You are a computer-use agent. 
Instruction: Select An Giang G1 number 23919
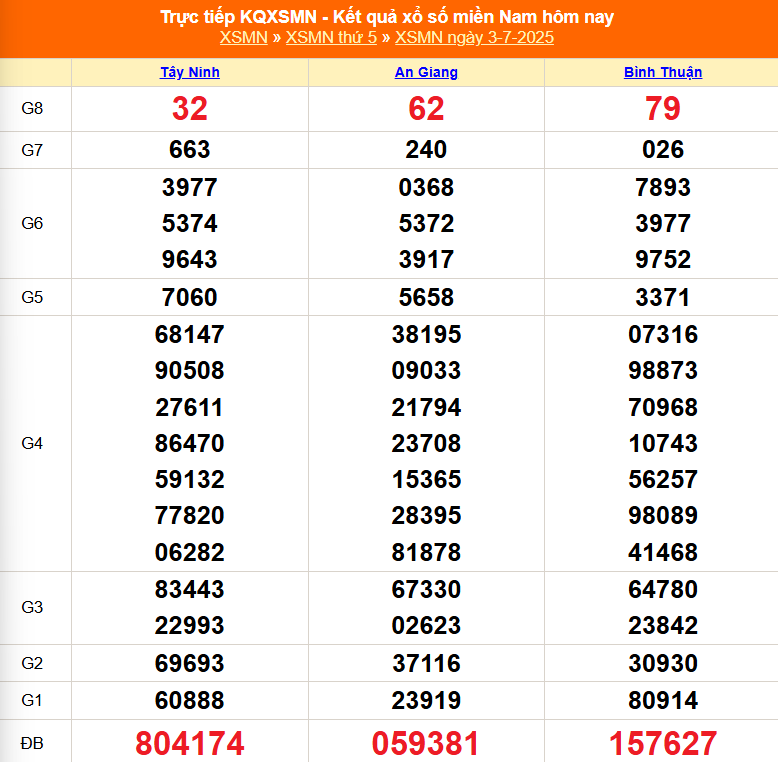(x=426, y=700)
